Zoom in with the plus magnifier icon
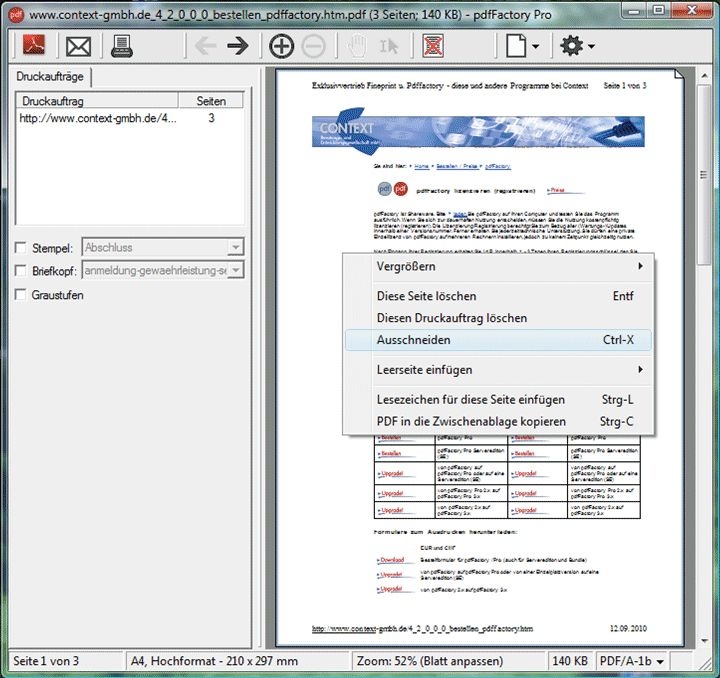Screen dimensions: 720x678 tap(282, 46)
